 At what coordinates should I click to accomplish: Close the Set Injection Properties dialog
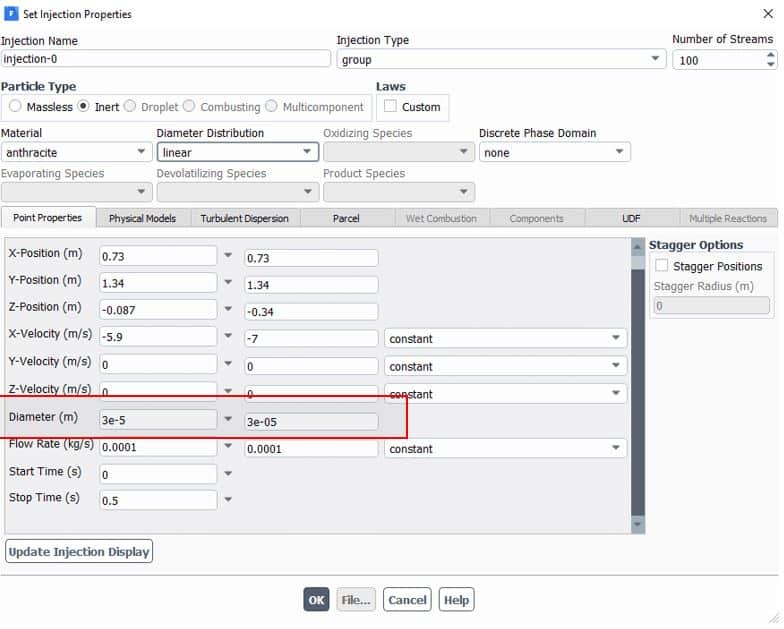click(x=766, y=14)
